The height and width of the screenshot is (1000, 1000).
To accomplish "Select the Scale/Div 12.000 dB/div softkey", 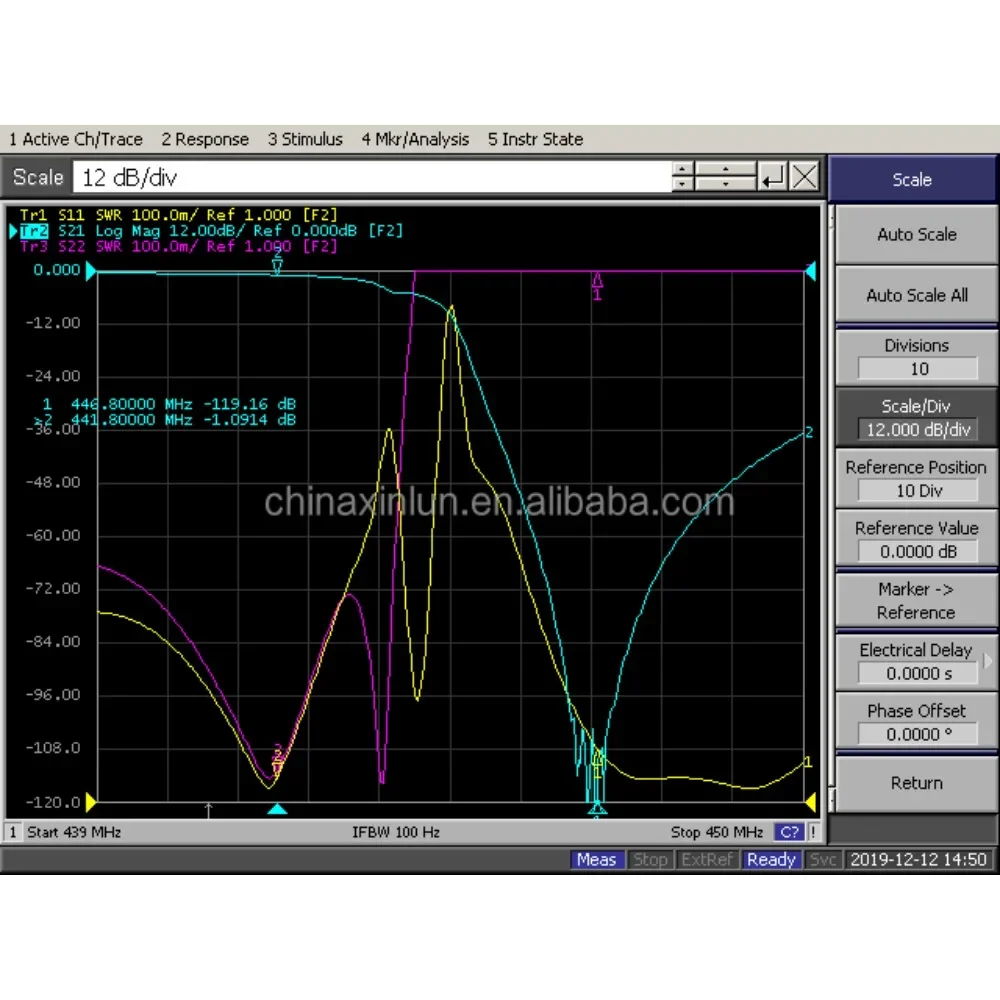I will [x=916, y=418].
